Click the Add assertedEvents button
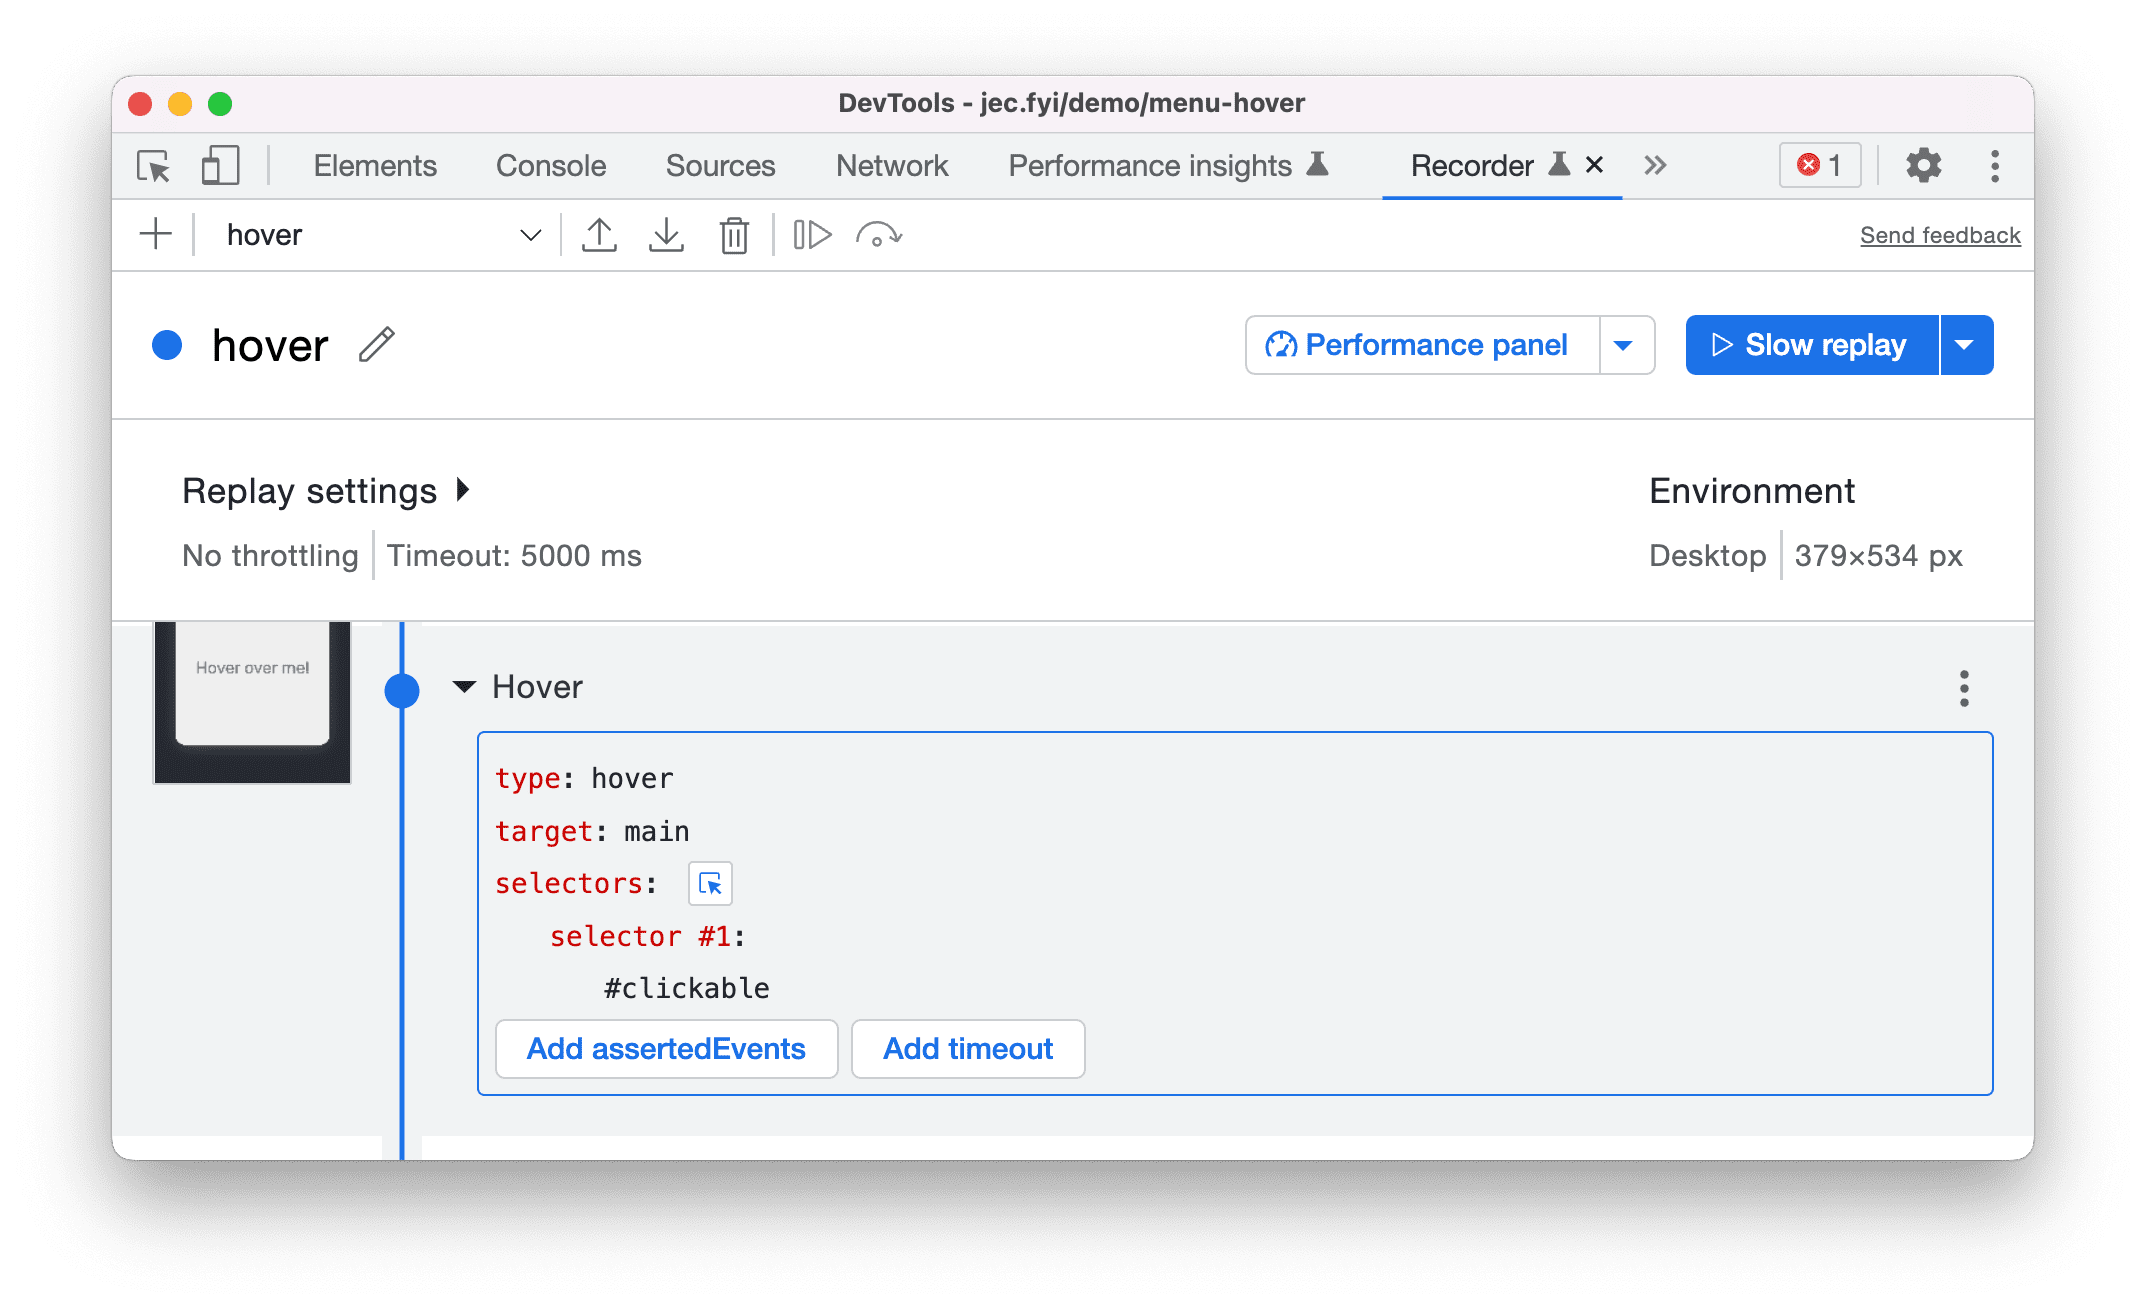 point(665,1050)
